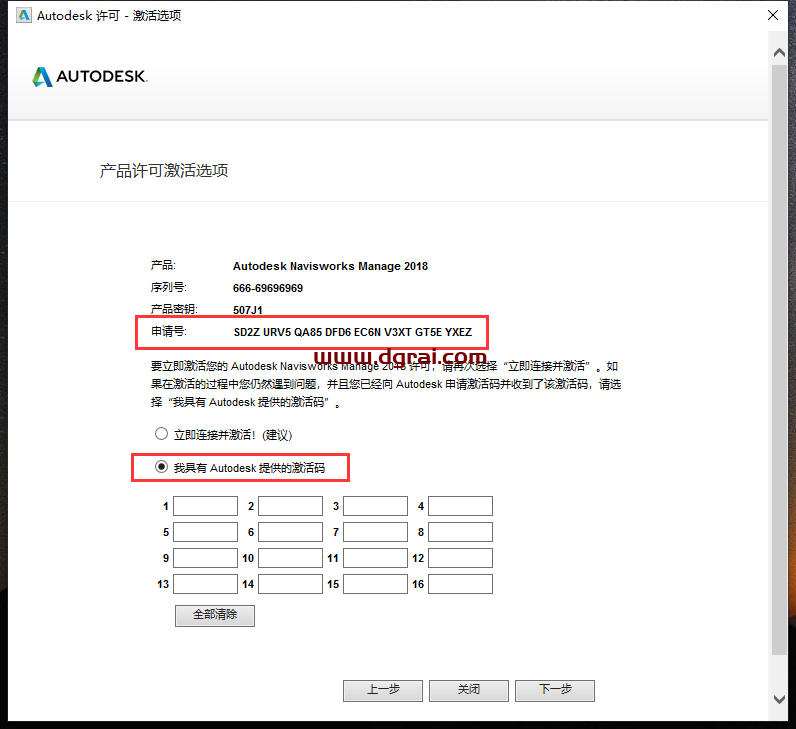Click the request code SD2Z URV5 QA85 text
Viewport: 796px width, 729px height.
click(352, 332)
